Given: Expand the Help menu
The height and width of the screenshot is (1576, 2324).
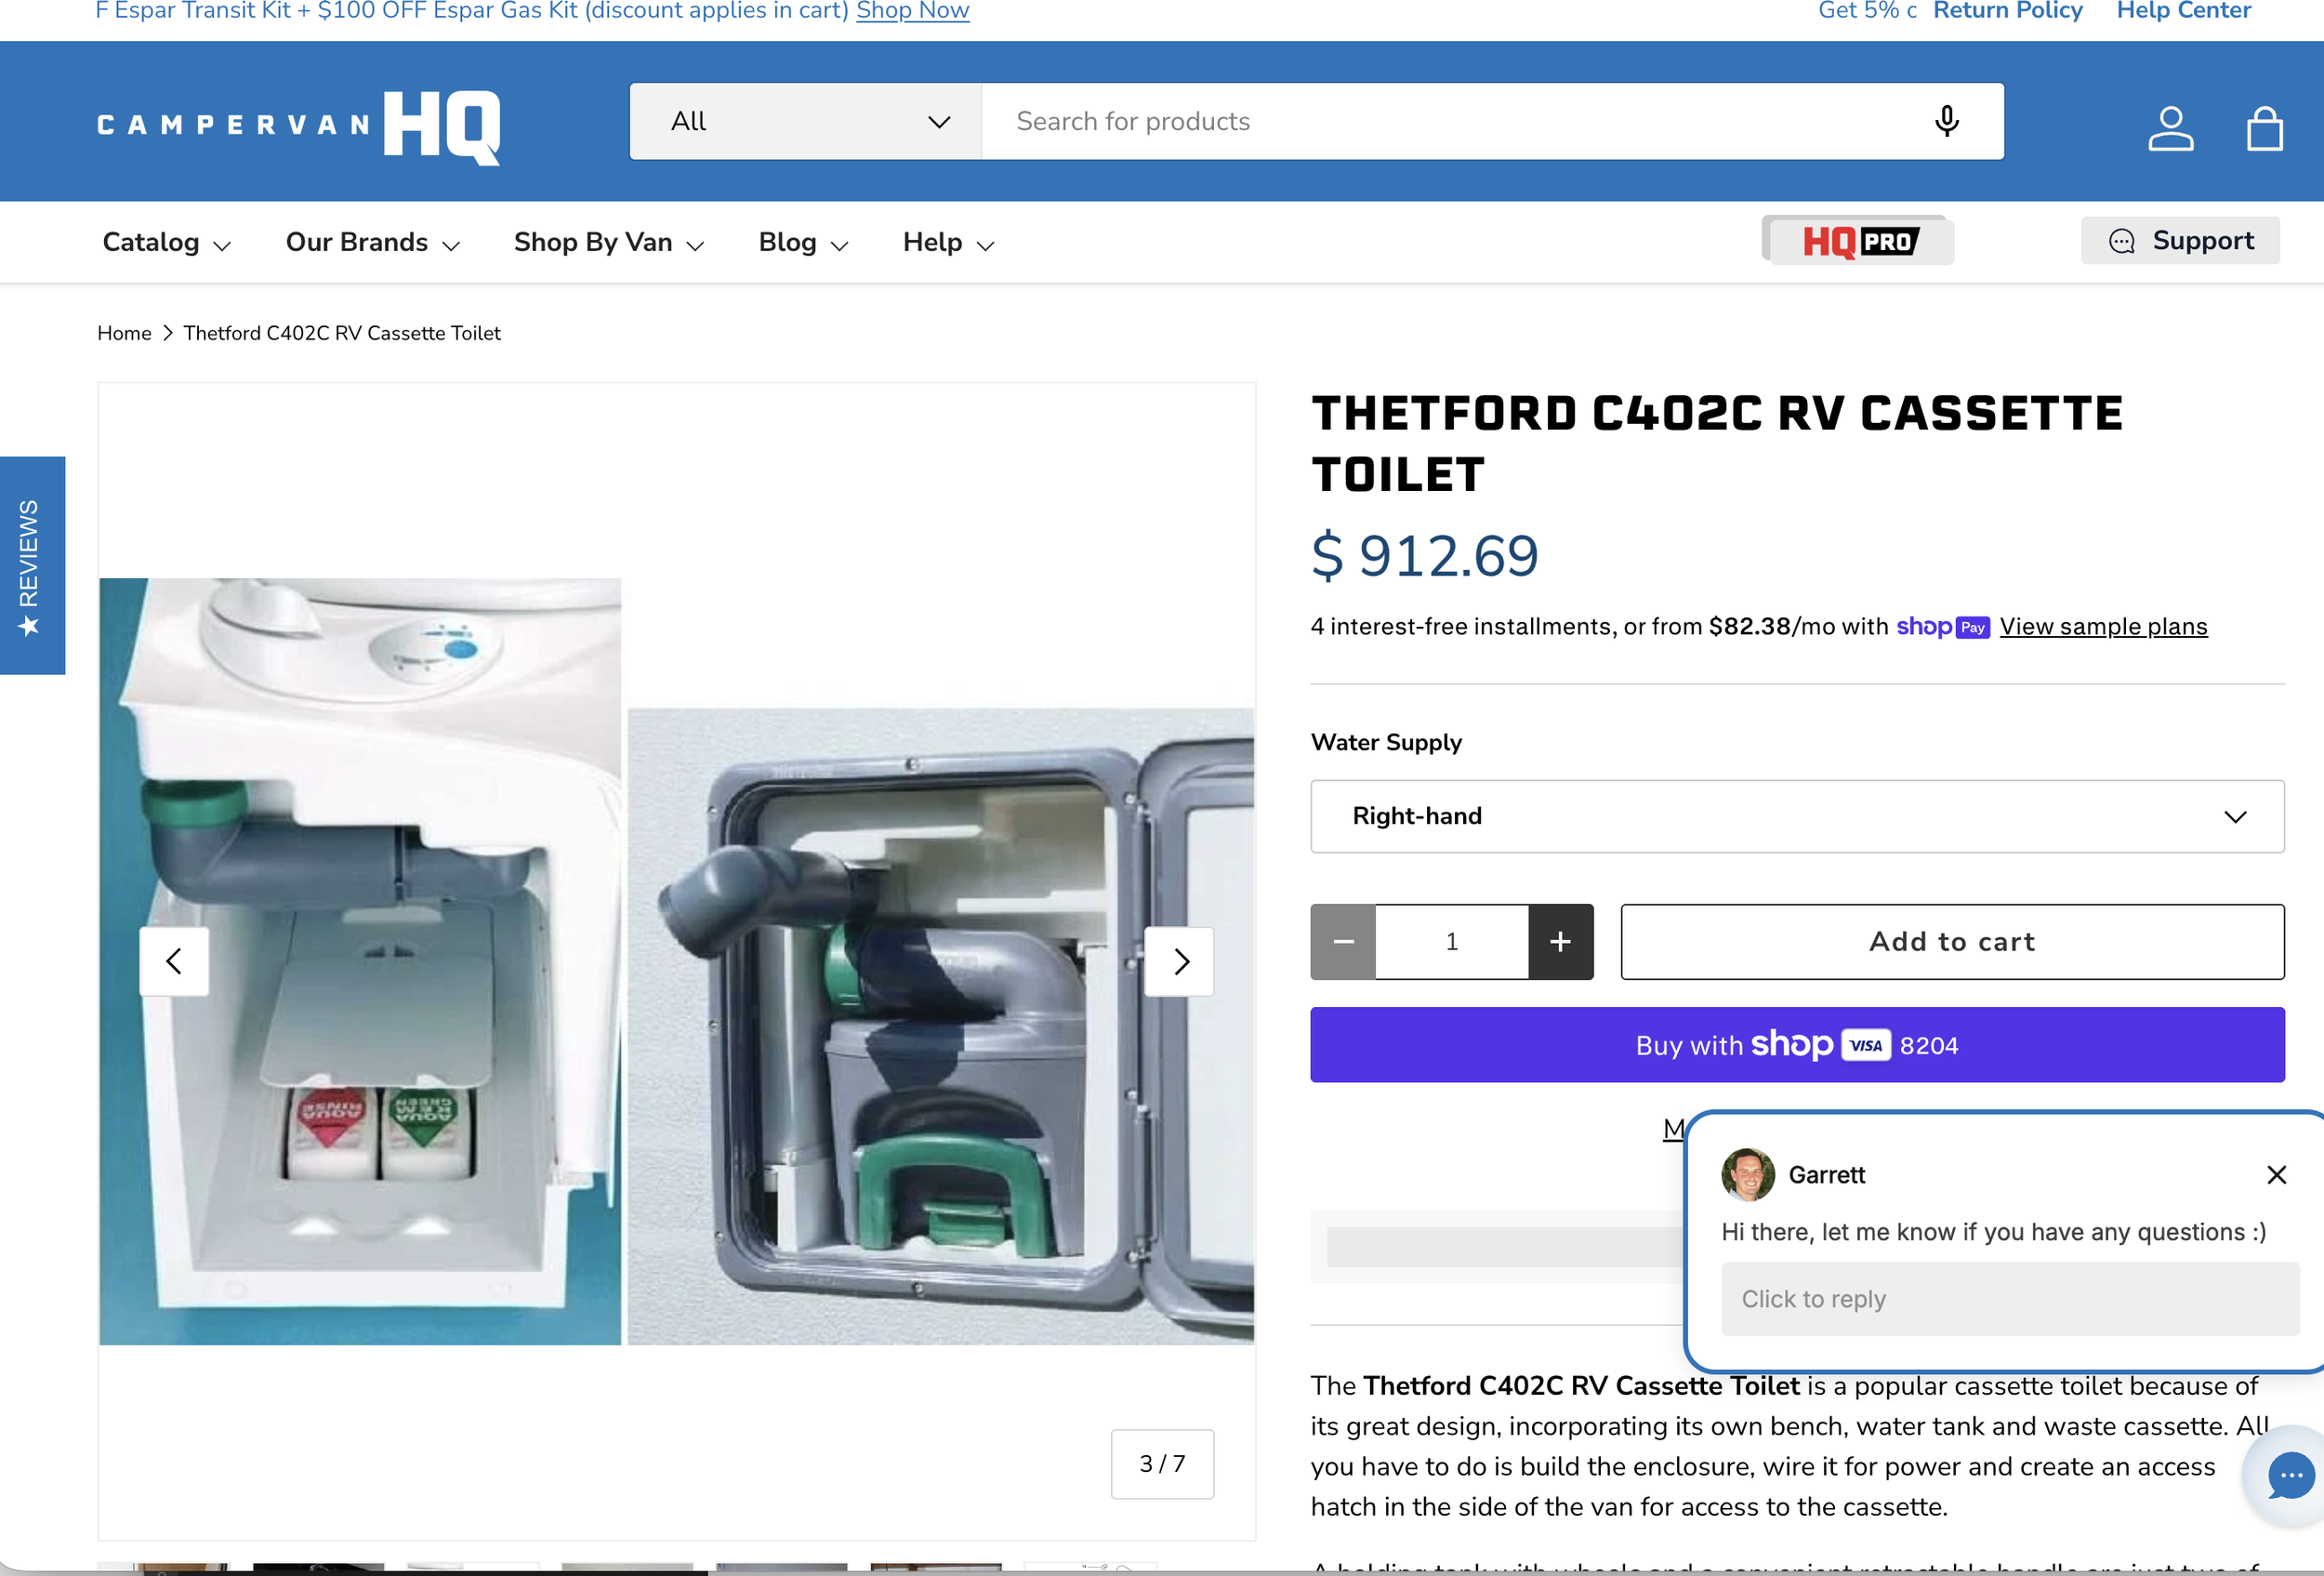Looking at the screenshot, I should coord(948,242).
